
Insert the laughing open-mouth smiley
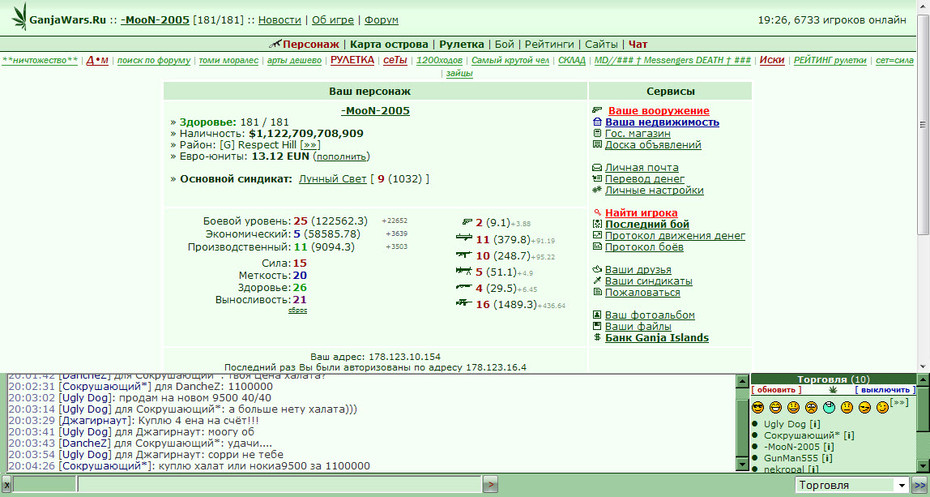point(775,407)
